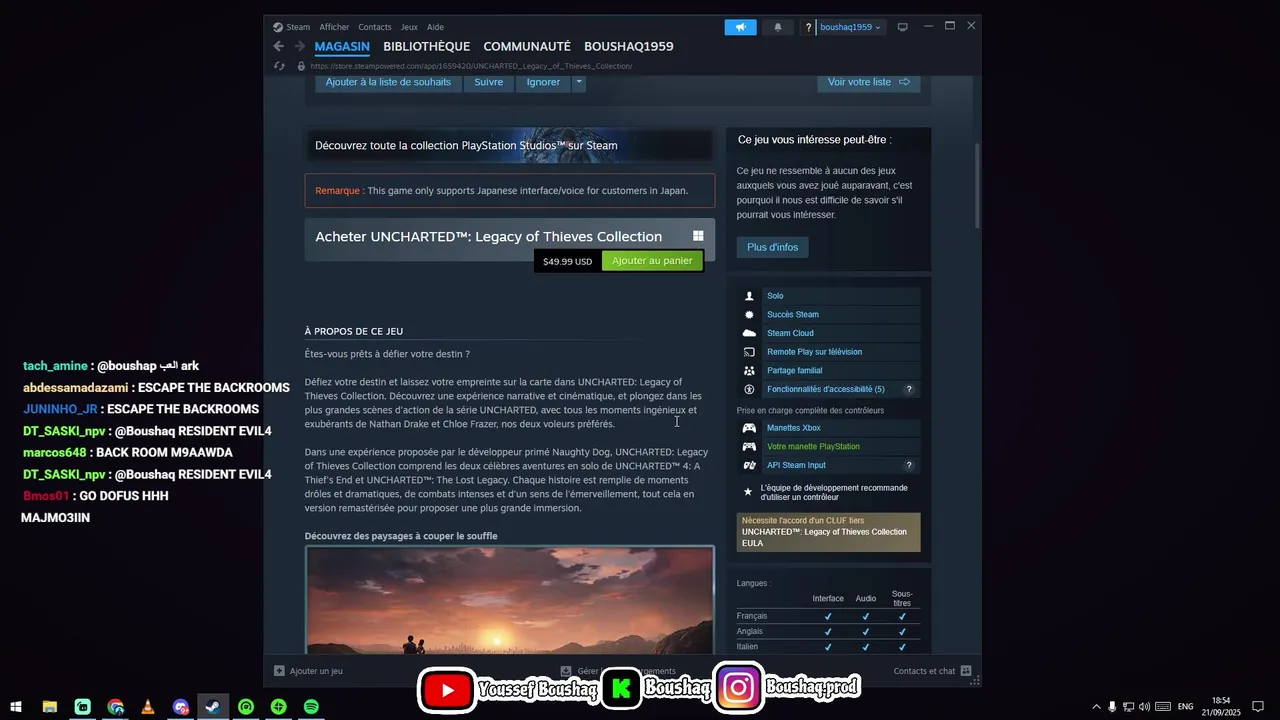This screenshot has height=720, width=1280.
Task: Click the store page vertical scrollbar
Action: tap(978, 185)
